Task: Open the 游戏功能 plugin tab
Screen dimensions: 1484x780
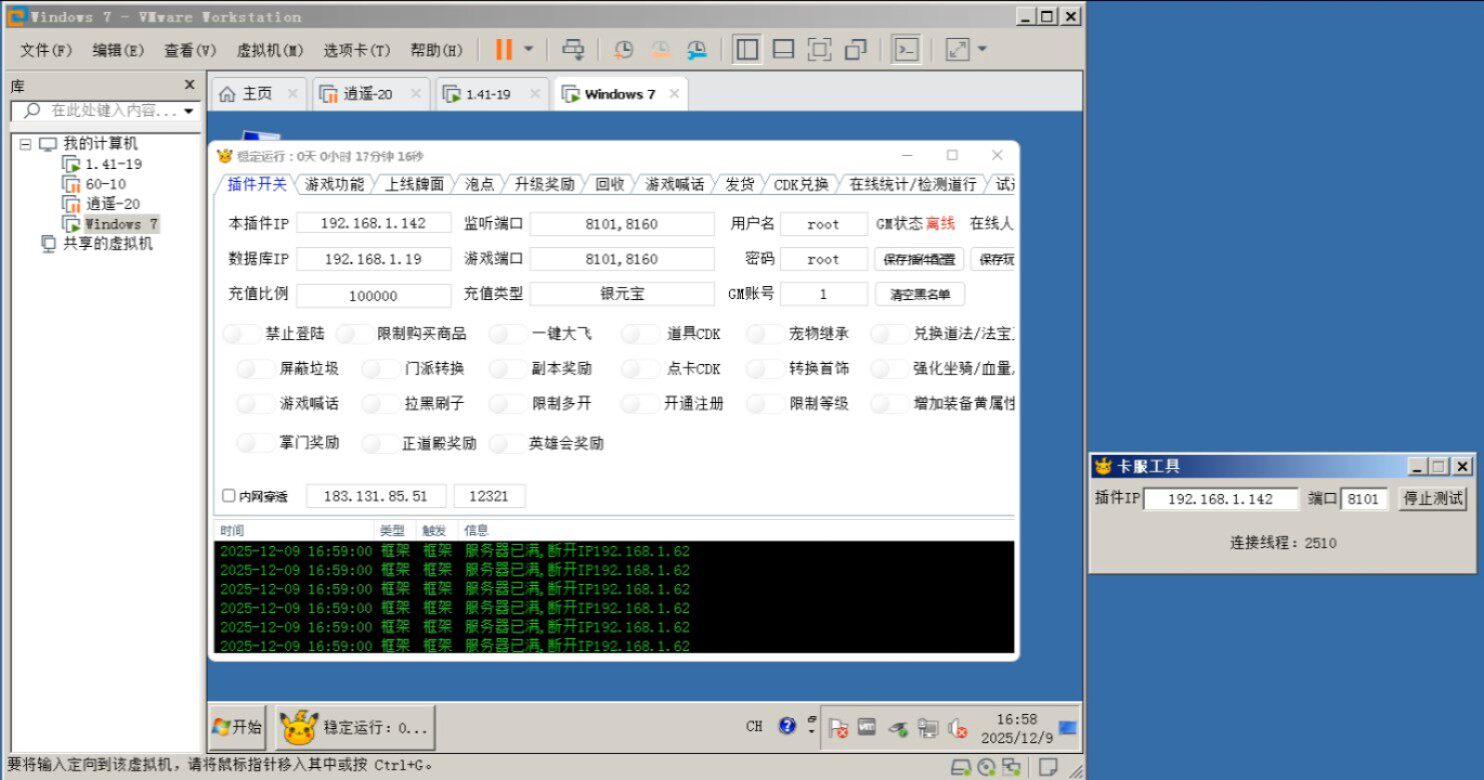Action: pos(335,184)
